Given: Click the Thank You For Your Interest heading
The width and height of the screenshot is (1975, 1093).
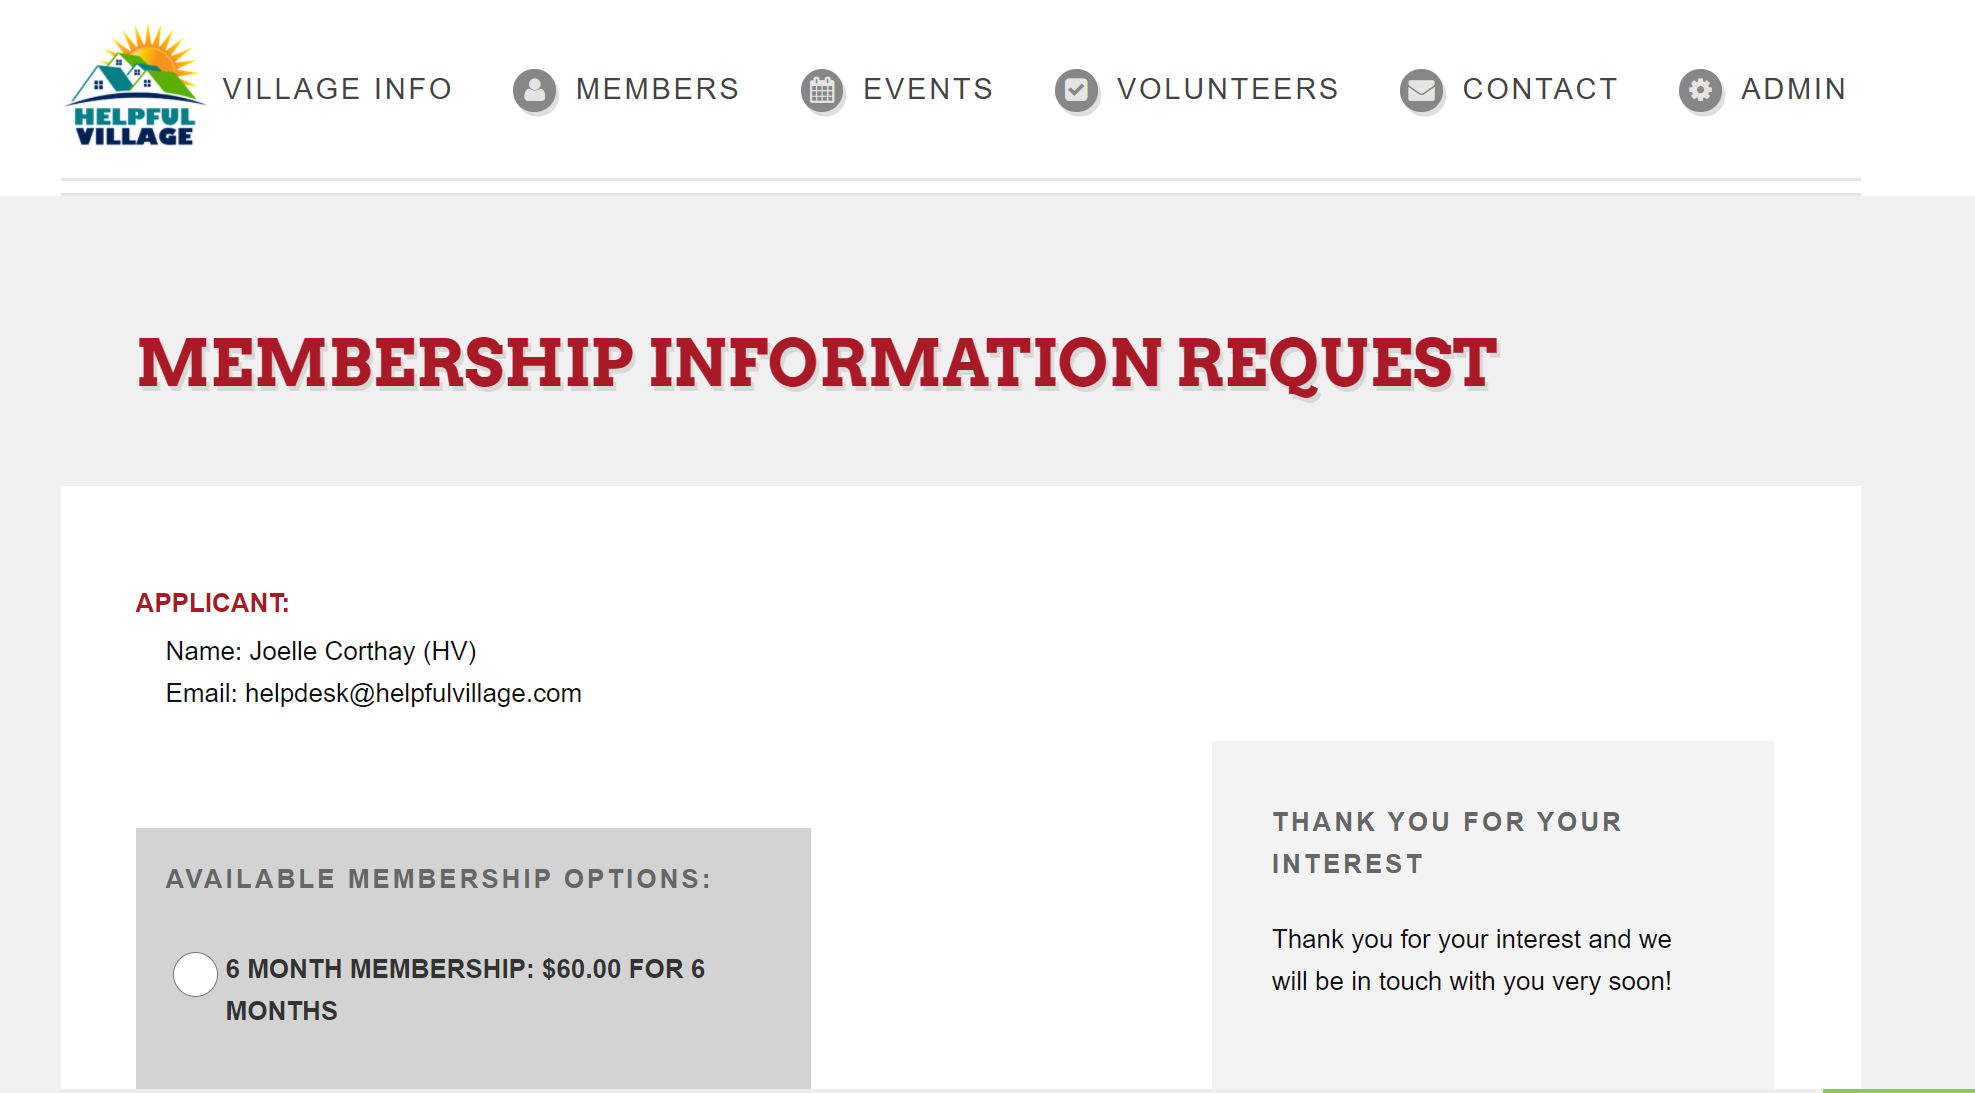Looking at the screenshot, I should click(1446, 842).
